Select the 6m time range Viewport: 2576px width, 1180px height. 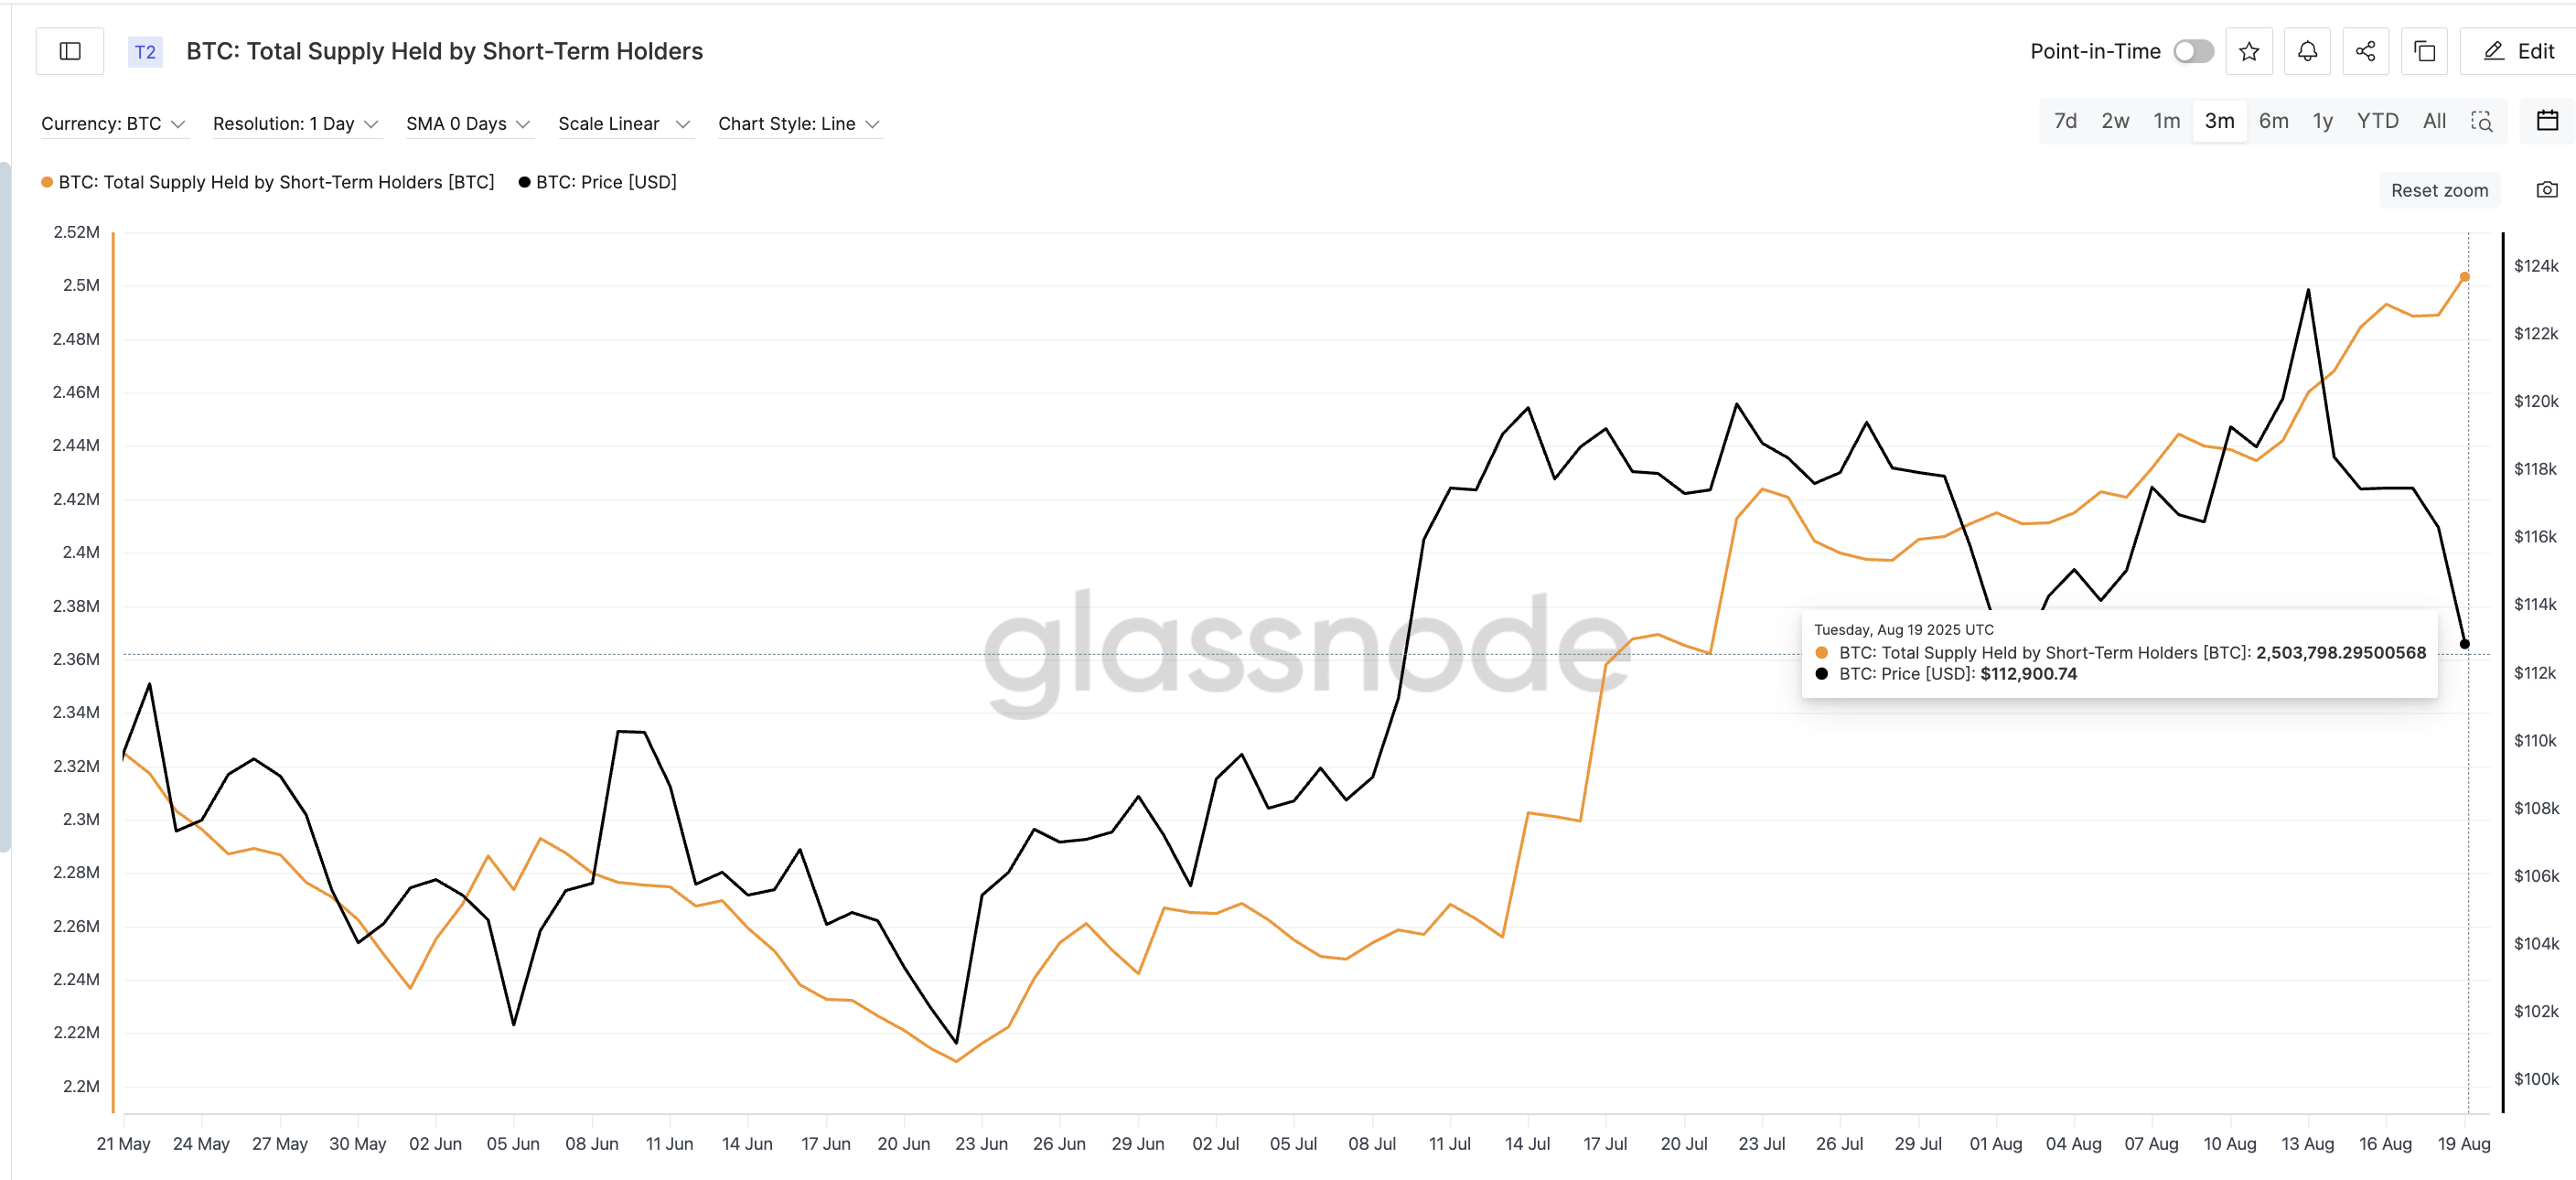coord(2273,121)
